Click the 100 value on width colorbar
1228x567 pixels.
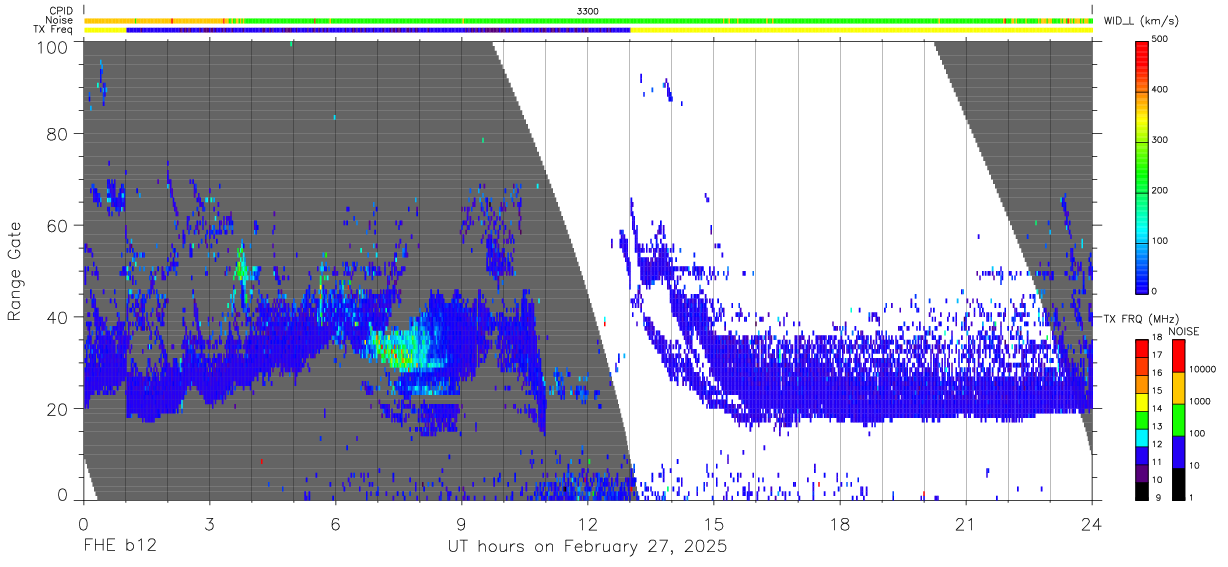[1160, 240]
